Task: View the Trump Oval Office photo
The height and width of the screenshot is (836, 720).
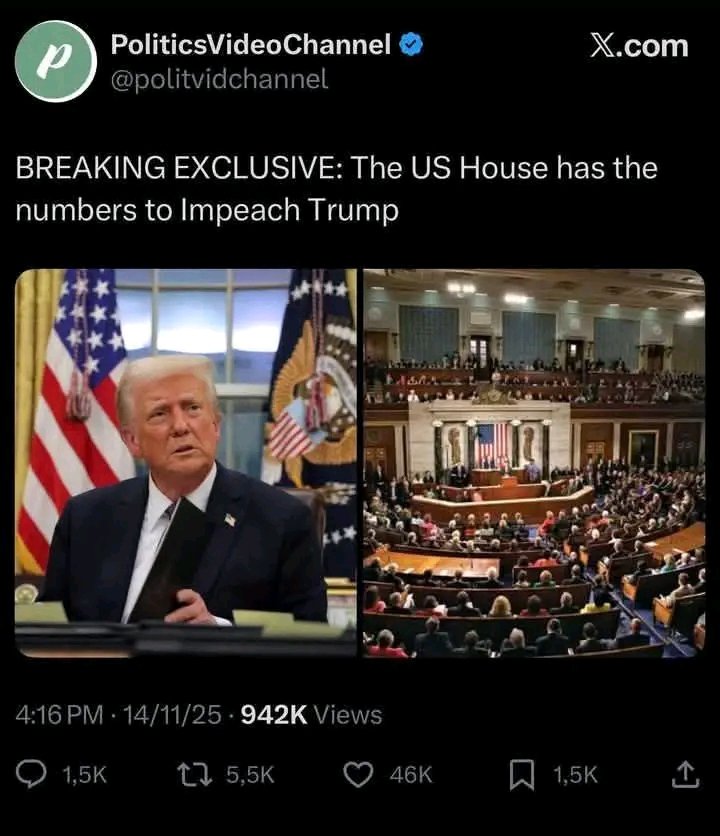Action: point(186,463)
